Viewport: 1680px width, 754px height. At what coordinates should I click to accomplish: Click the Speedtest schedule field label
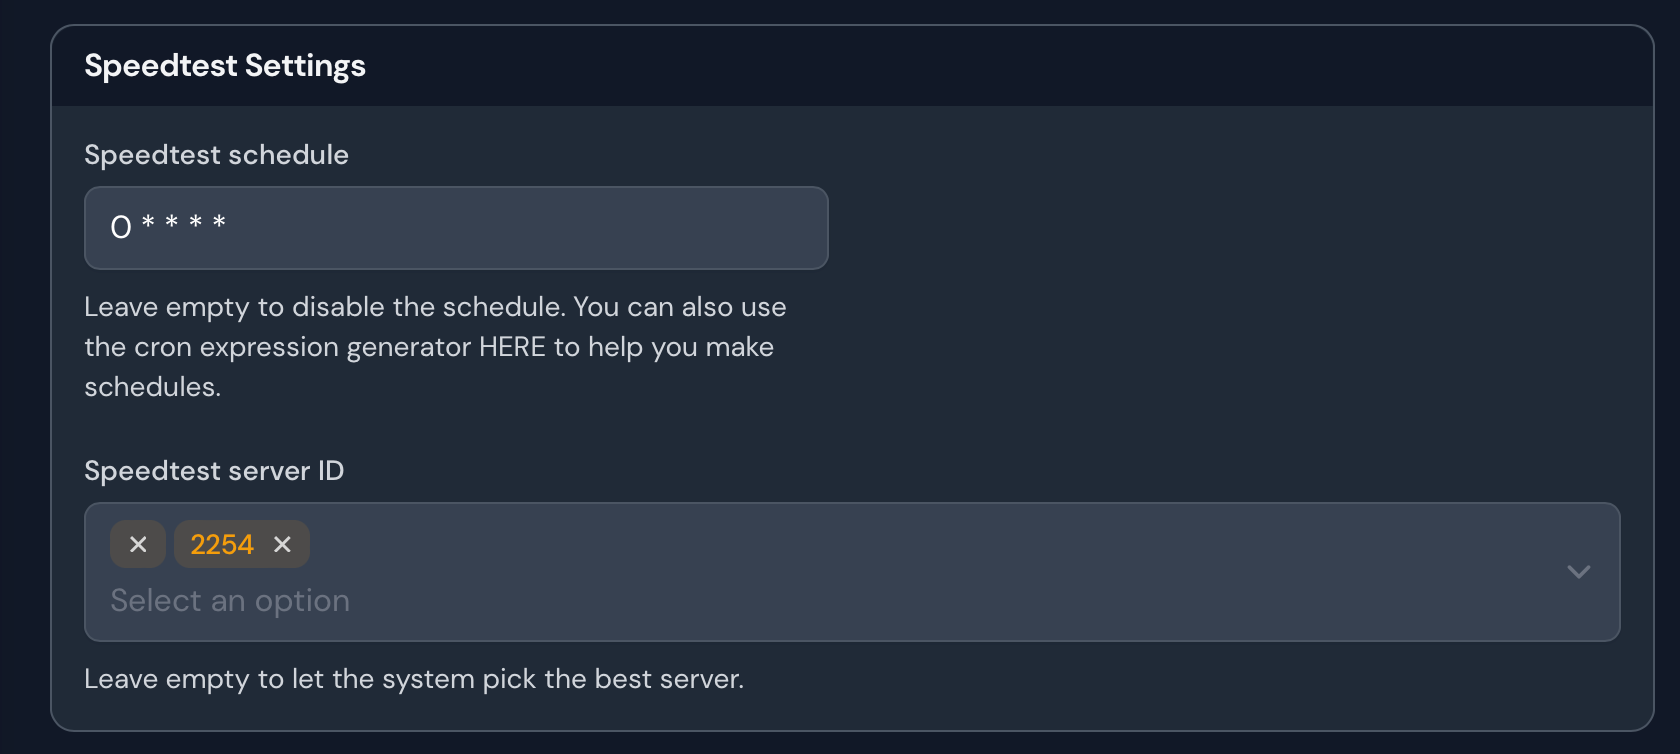pos(216,155)
